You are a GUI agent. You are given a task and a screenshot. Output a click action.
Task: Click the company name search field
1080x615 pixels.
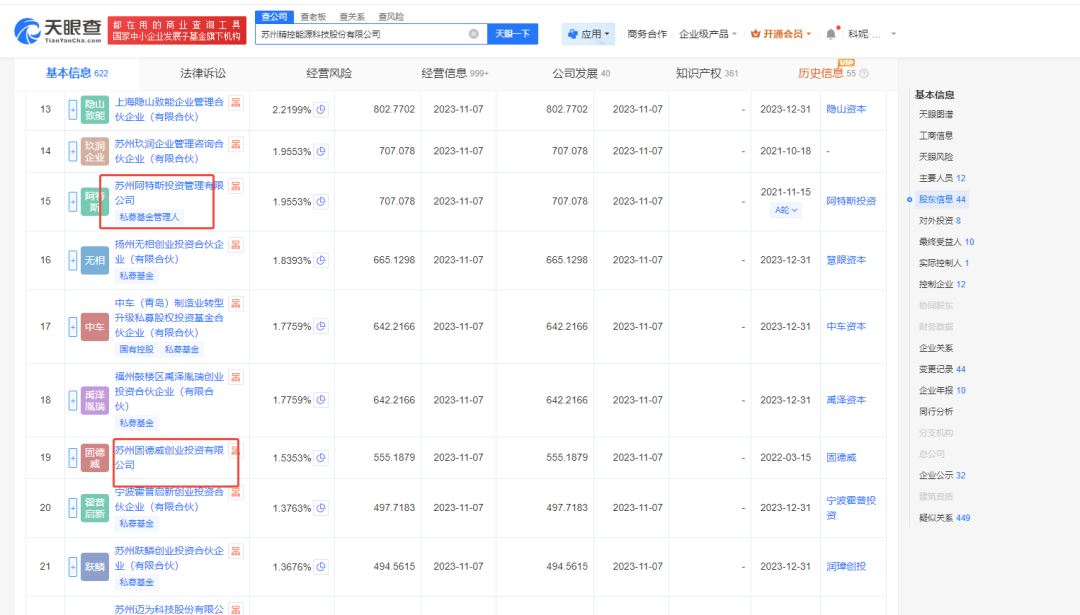(360, 34)
